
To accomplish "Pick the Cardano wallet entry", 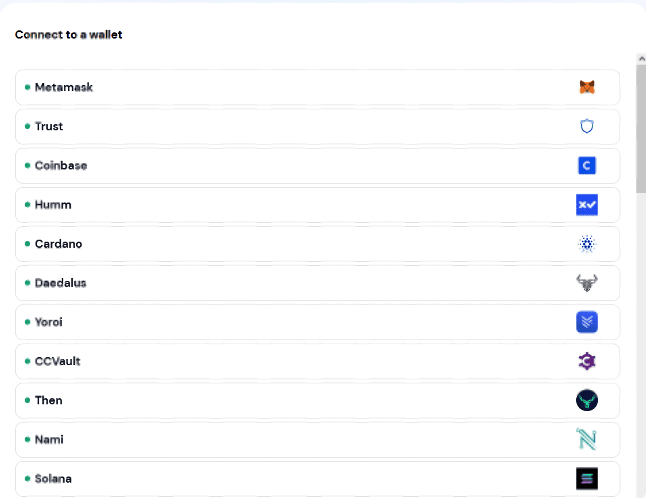I will point(317,244).
